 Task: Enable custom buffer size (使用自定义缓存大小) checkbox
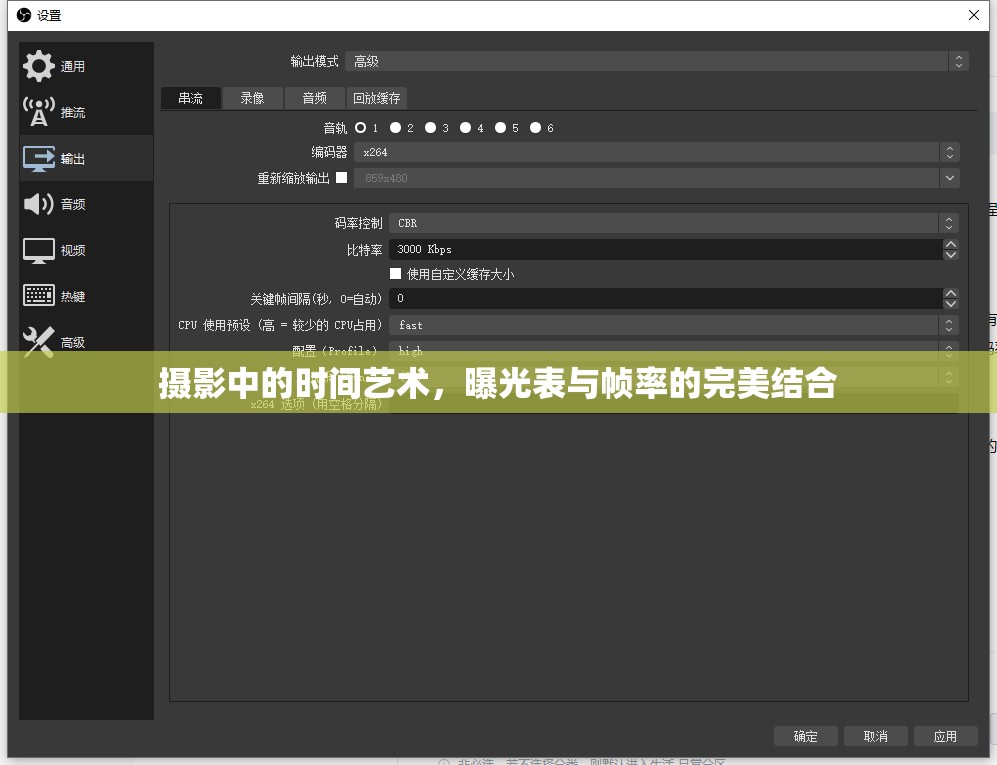(395, 273)
